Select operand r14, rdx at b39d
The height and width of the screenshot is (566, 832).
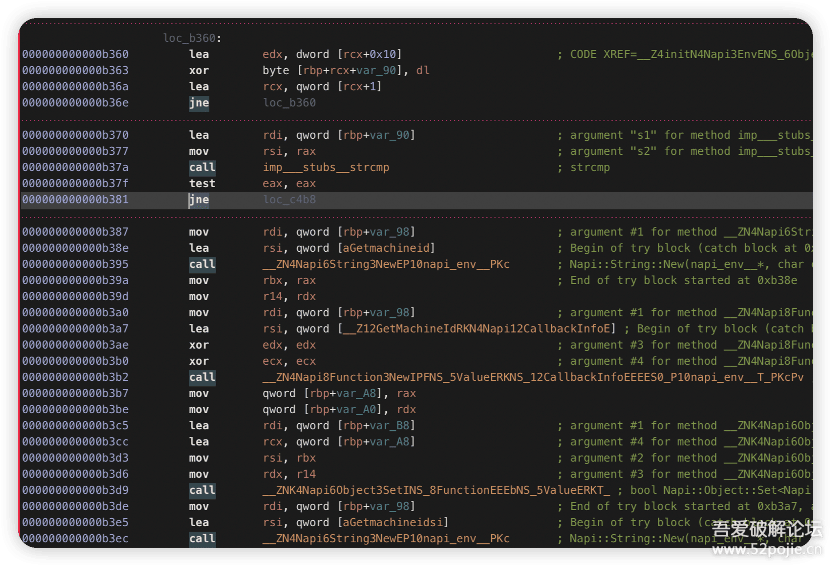click(289, 296)
